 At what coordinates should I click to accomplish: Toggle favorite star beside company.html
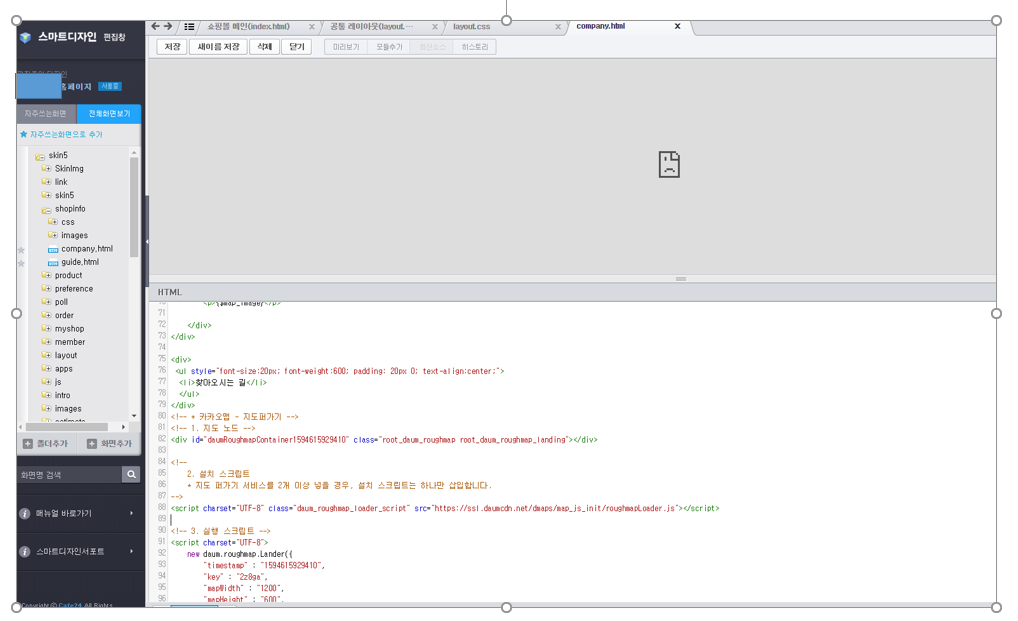pyautogui.click(x=21, y=250)
